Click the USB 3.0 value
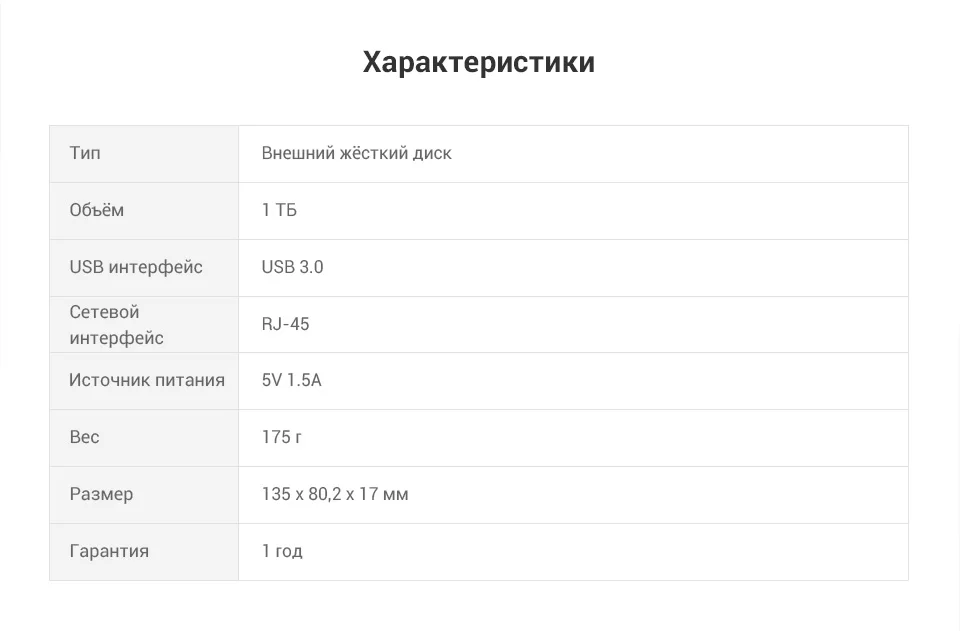Screen dimensions: 960x631 tap(293, 267)
